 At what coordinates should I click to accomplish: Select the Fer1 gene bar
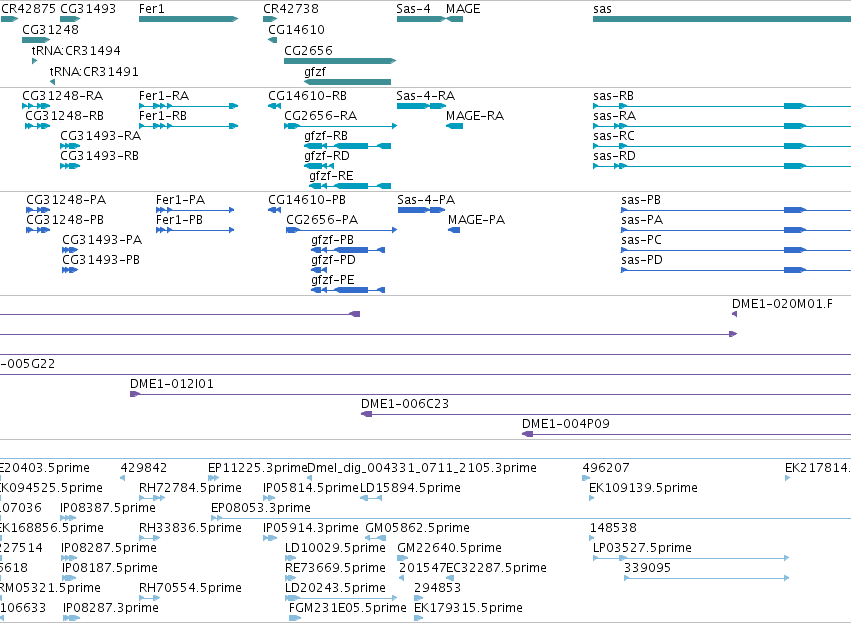(x=188, y=19)
